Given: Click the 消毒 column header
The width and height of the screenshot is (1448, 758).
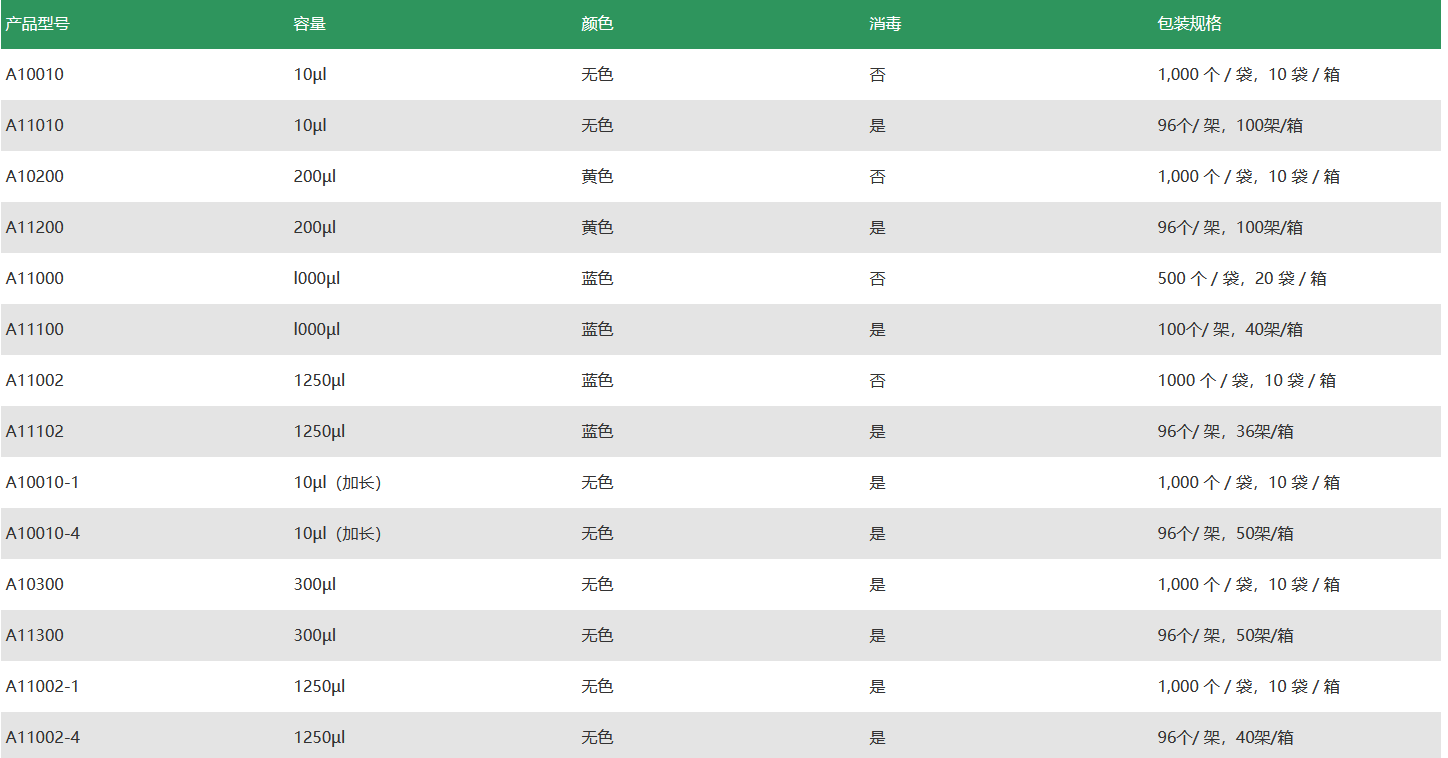Looking at the screenshot, I should click(x=885, y=23).
